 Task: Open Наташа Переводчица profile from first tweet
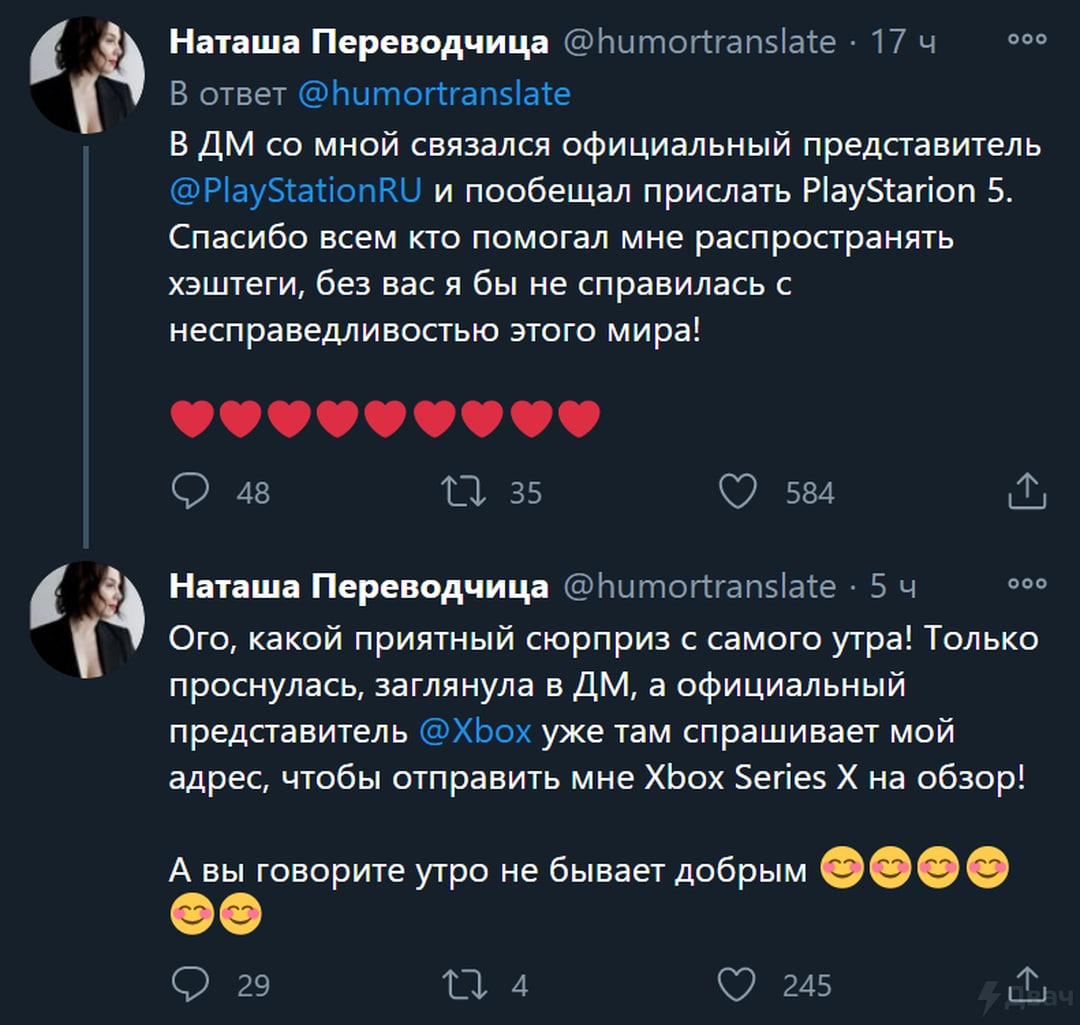coord(358,42)
